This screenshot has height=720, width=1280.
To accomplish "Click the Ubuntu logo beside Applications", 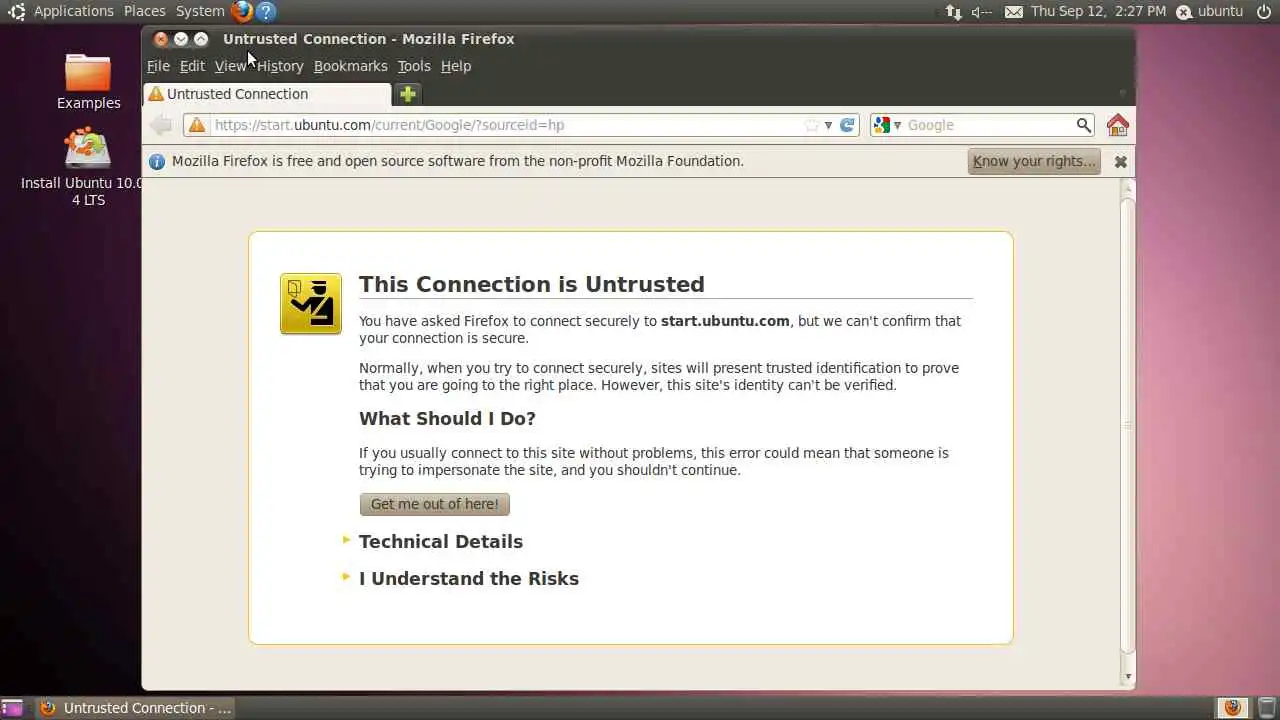I will (x=16, y=12).
